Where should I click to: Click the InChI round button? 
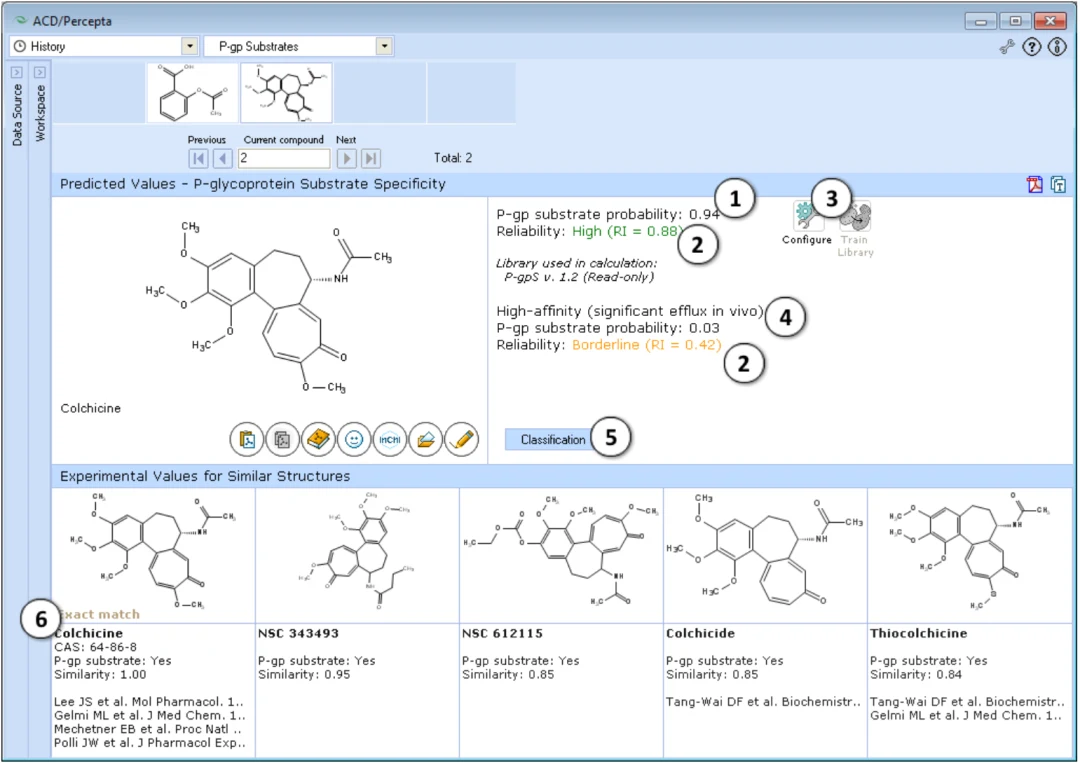click(x=389, y=439)
